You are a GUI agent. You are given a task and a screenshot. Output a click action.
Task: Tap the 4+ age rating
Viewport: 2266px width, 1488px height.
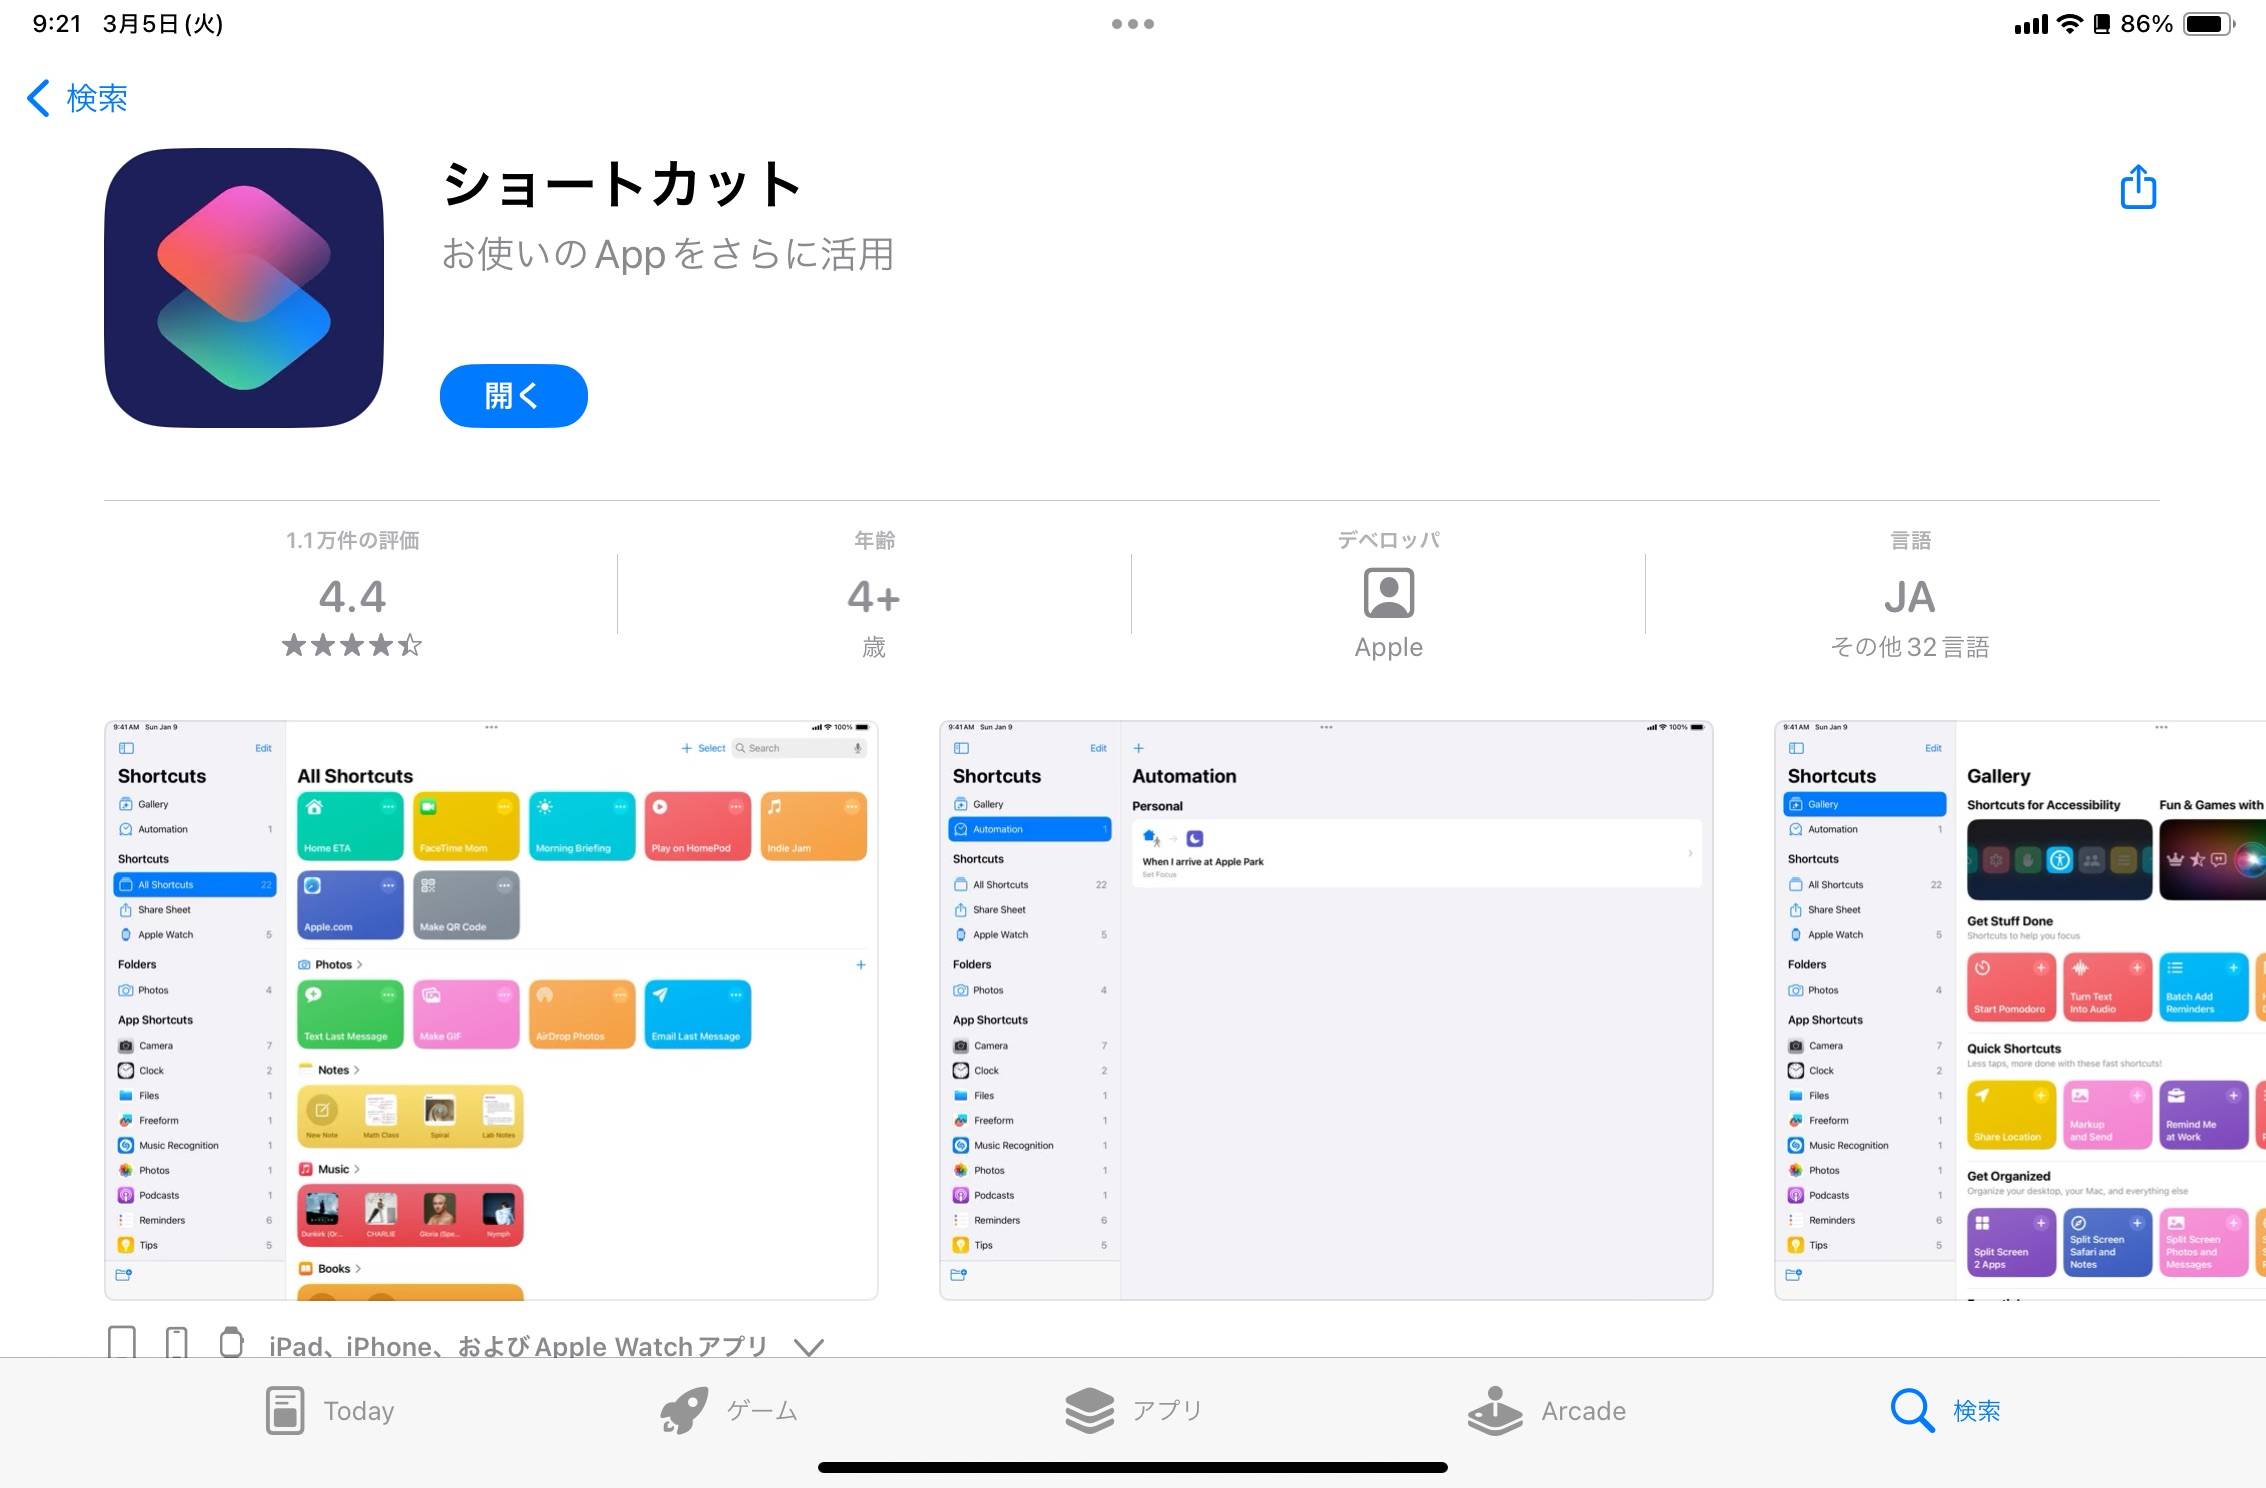coord(874,597)
